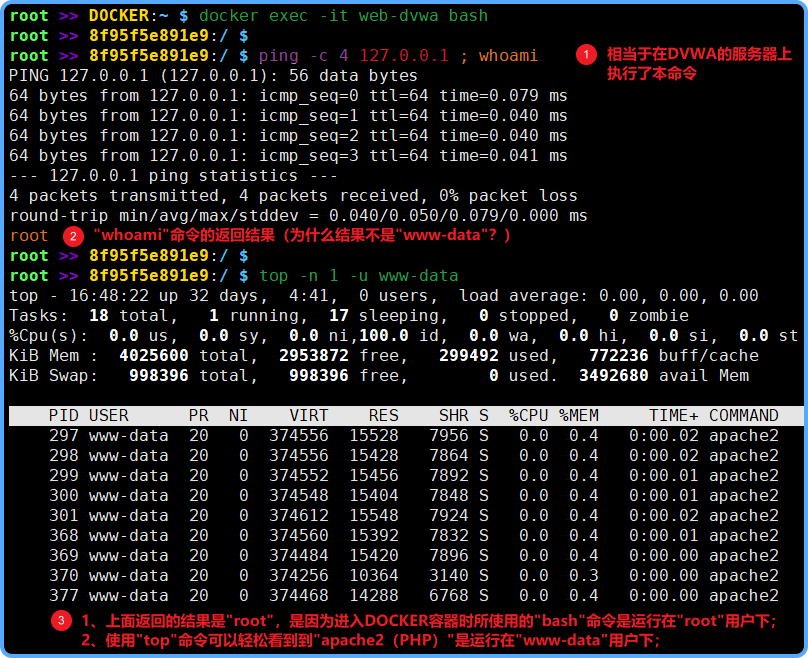Click the ping reply line with icmp_seq=2
The width and height of the screenshot is (808, 658).
(x=288, y=136)
